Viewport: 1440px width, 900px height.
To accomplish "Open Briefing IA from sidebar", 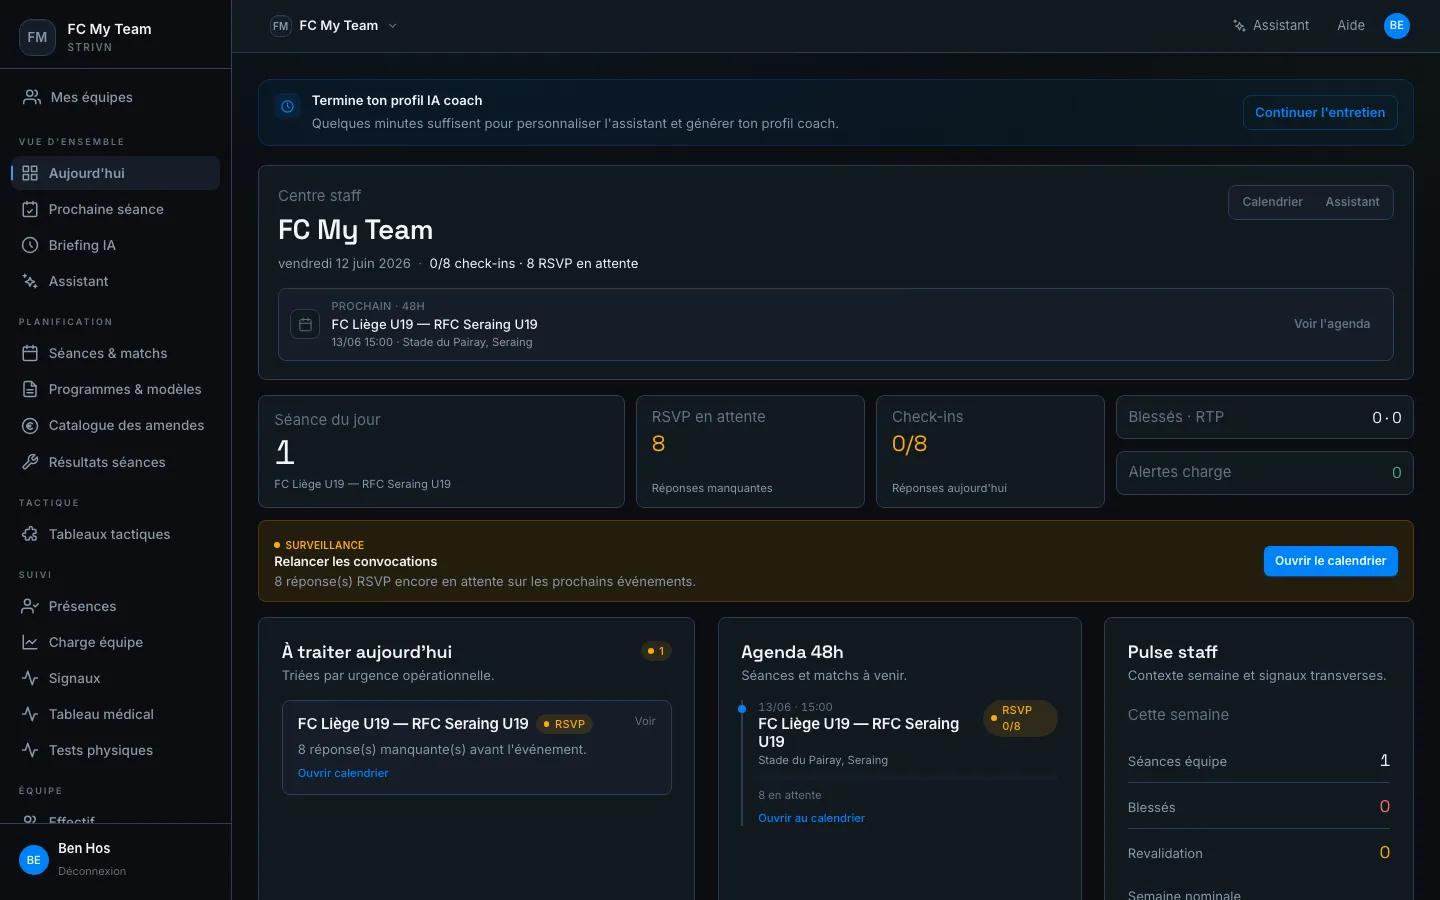I will click(x=116, y=245).
